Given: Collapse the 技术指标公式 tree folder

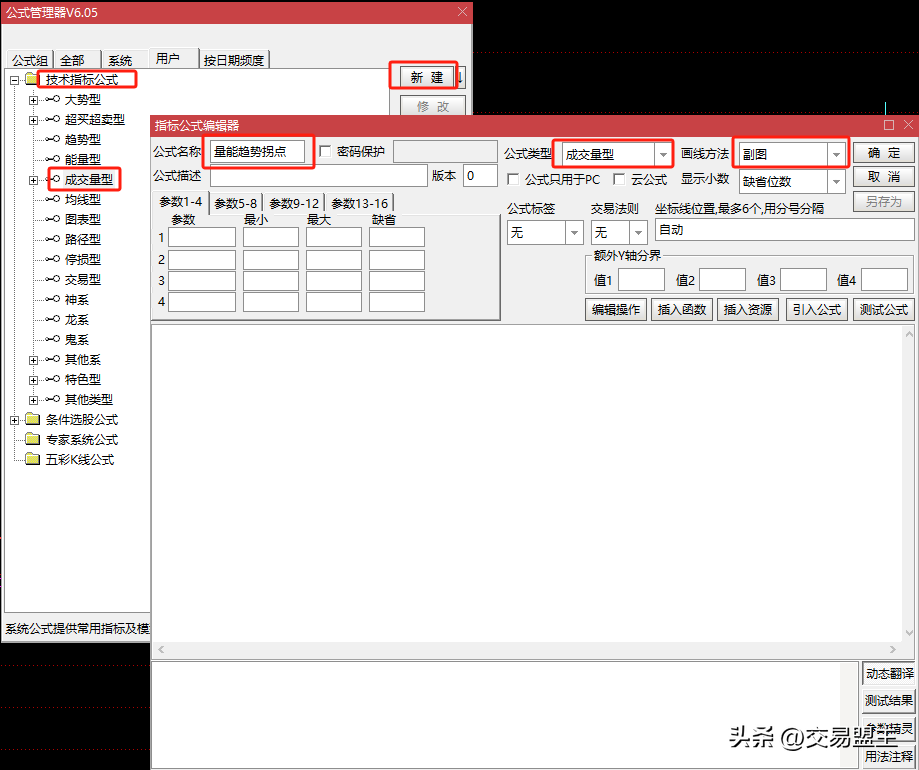Looking at the screenshot, I should point(15,80).
